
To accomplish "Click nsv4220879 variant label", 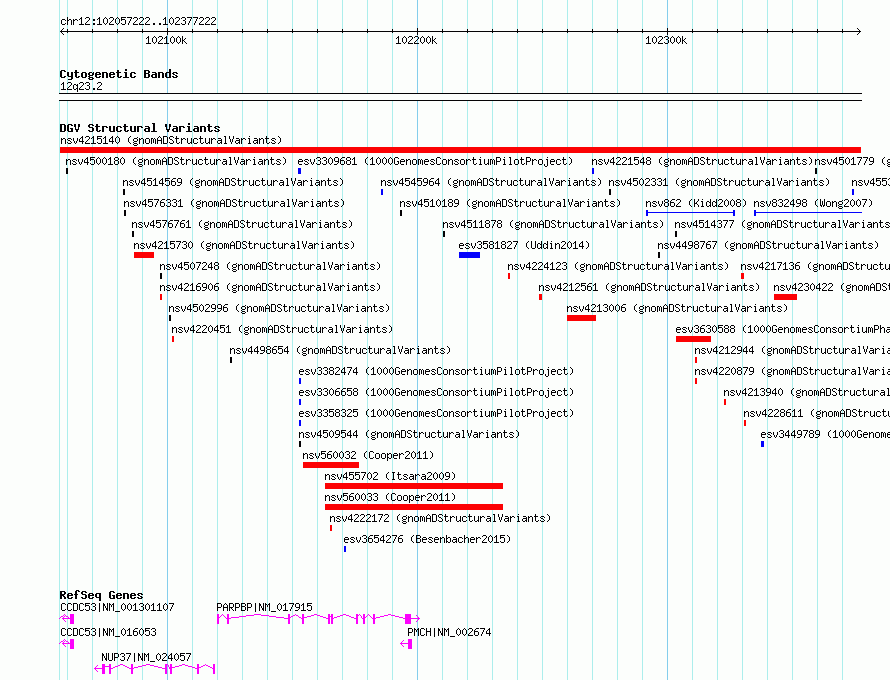I will 792,371.
